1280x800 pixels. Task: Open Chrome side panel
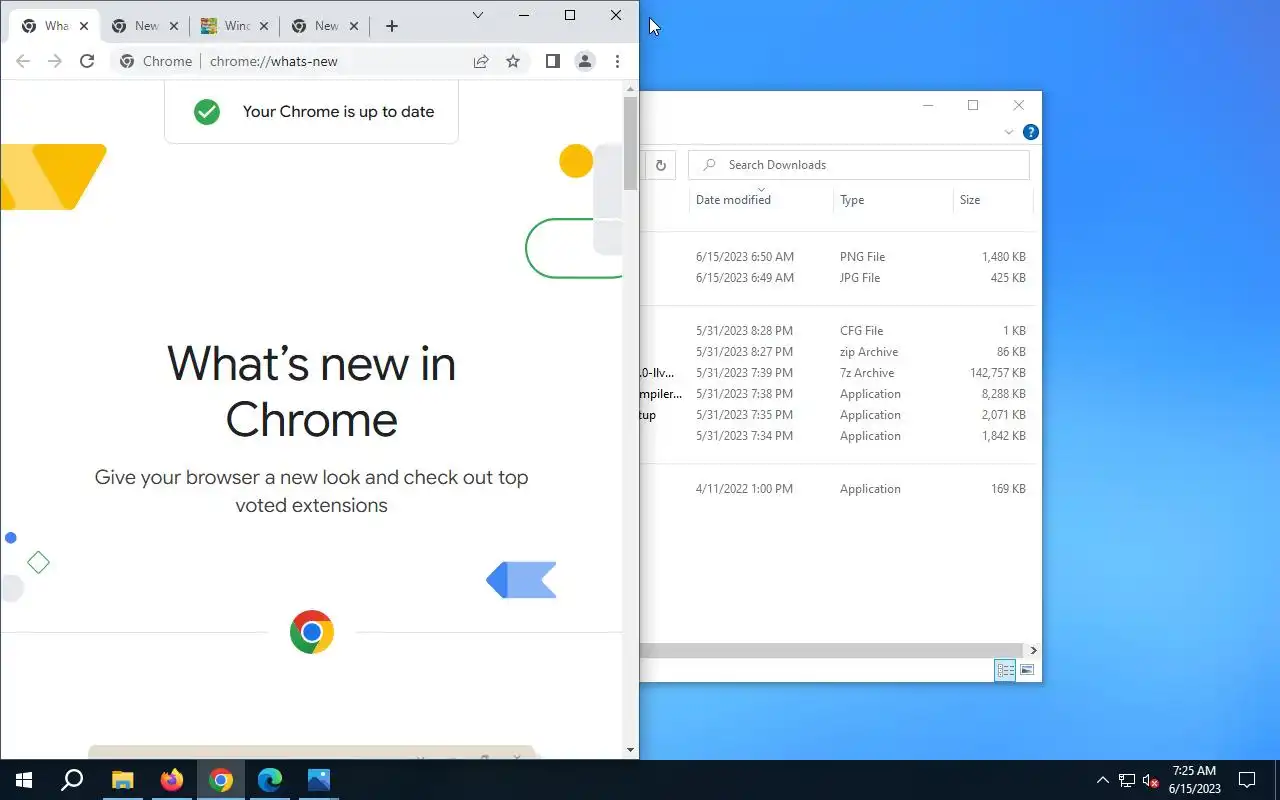point(552,61)
